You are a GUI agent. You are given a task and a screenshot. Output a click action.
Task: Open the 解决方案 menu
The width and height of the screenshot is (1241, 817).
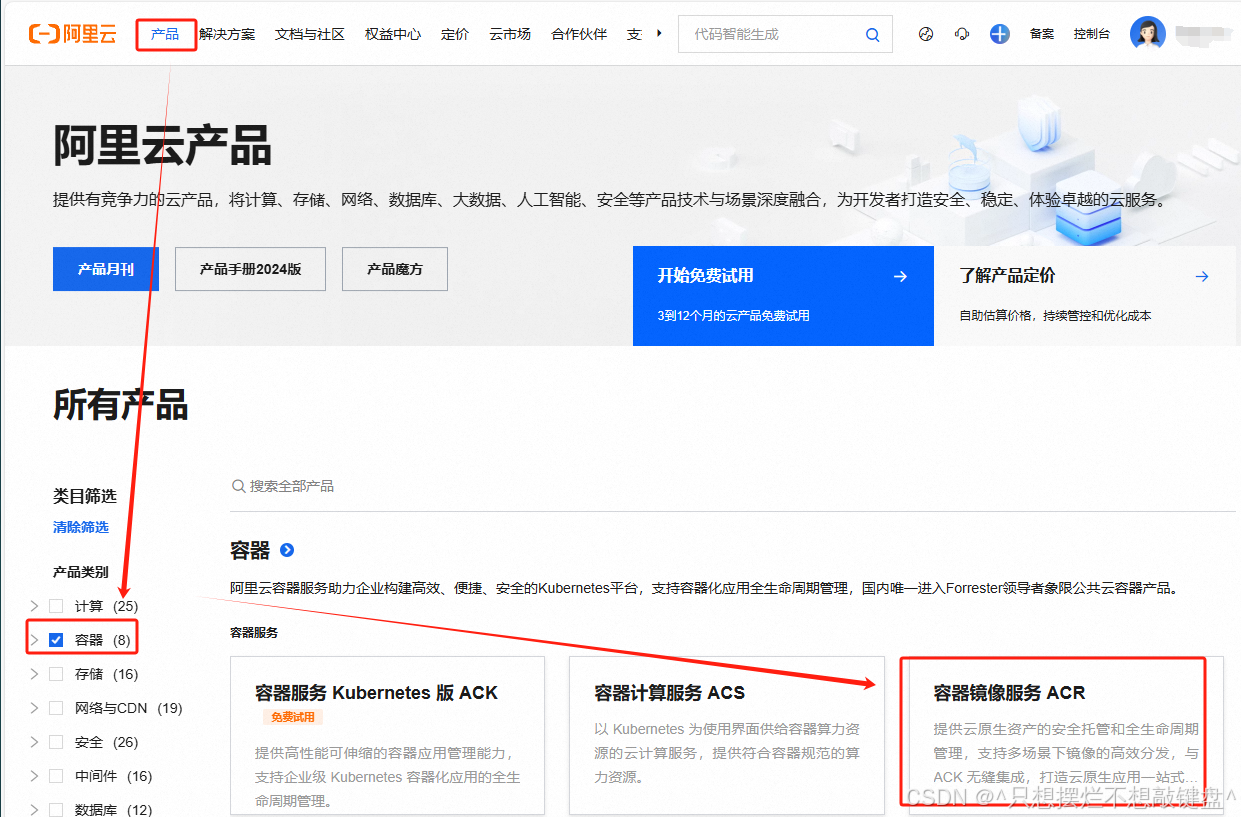point(227,34)
